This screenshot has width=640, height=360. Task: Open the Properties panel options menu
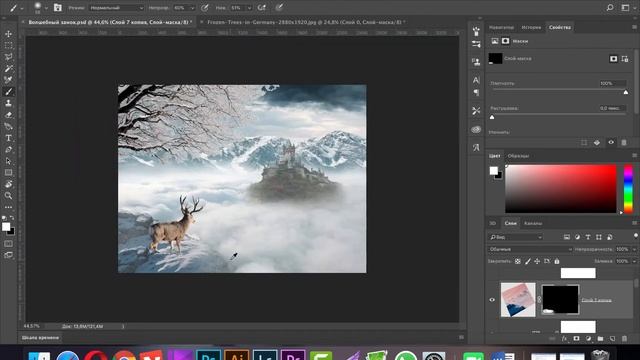click(634, 27)
